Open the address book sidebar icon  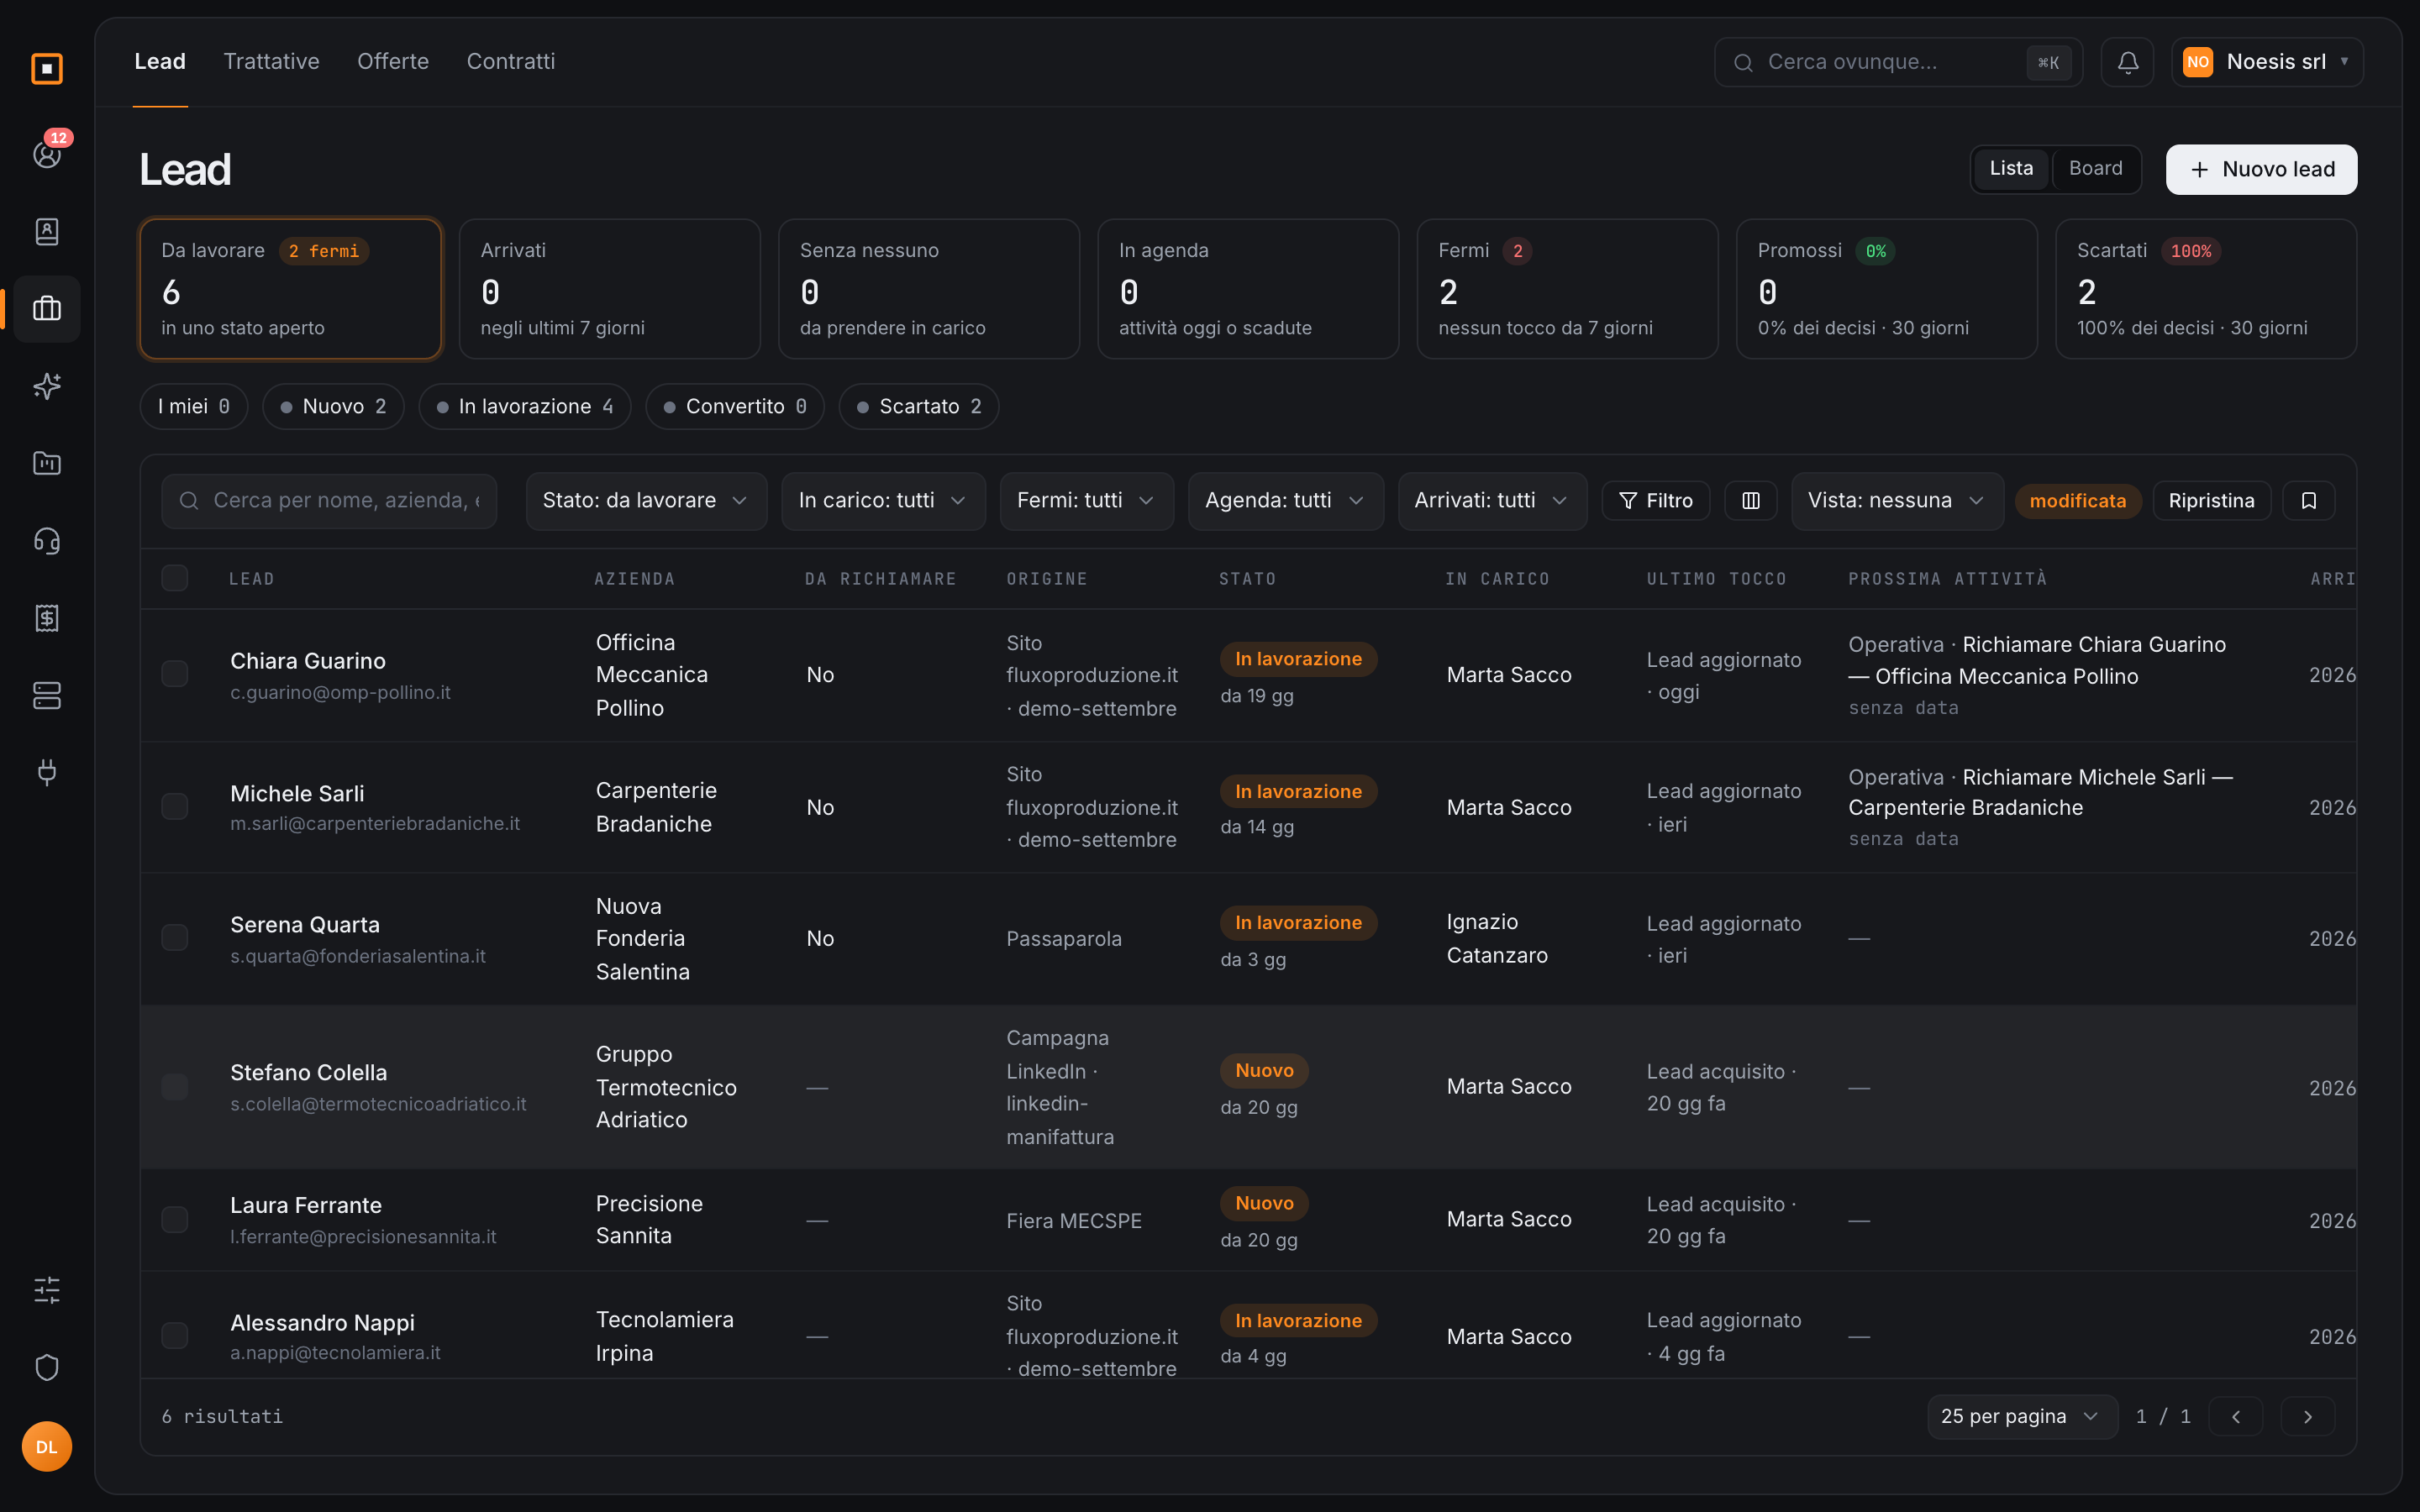(x=47, y=232)
